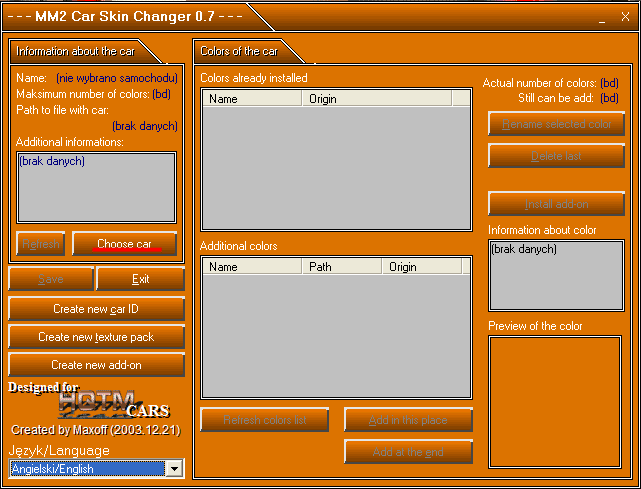The width and height of the screenshot is (641, 489).
Task: Create a new car ID
Action: click(x=96, y=309)
